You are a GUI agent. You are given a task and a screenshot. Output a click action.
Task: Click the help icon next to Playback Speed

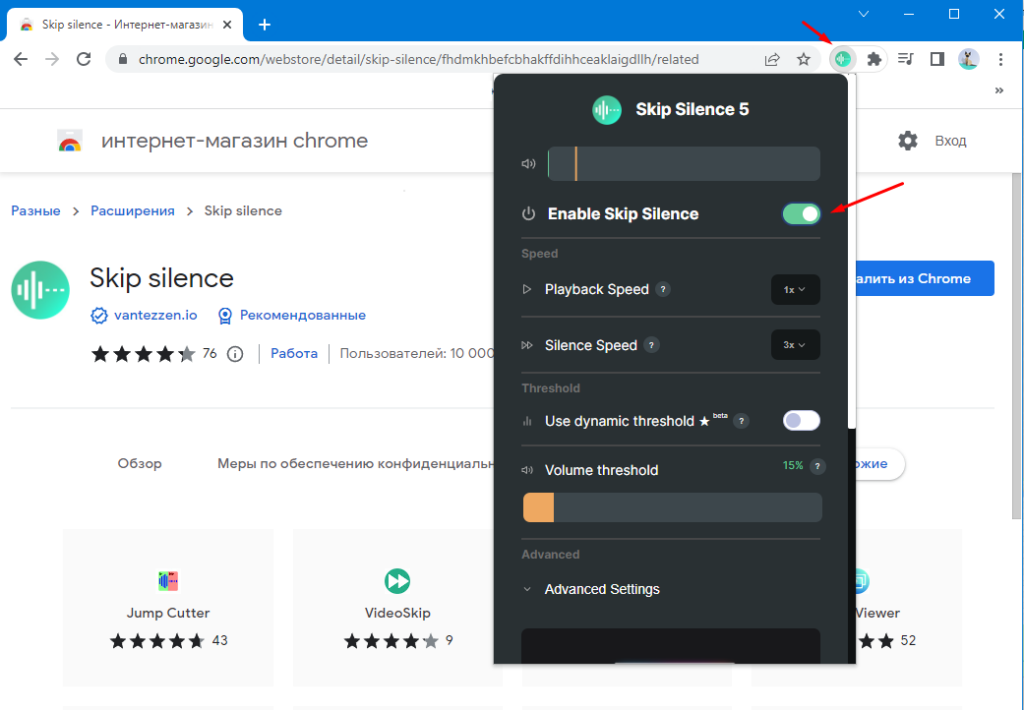[663, 289]
